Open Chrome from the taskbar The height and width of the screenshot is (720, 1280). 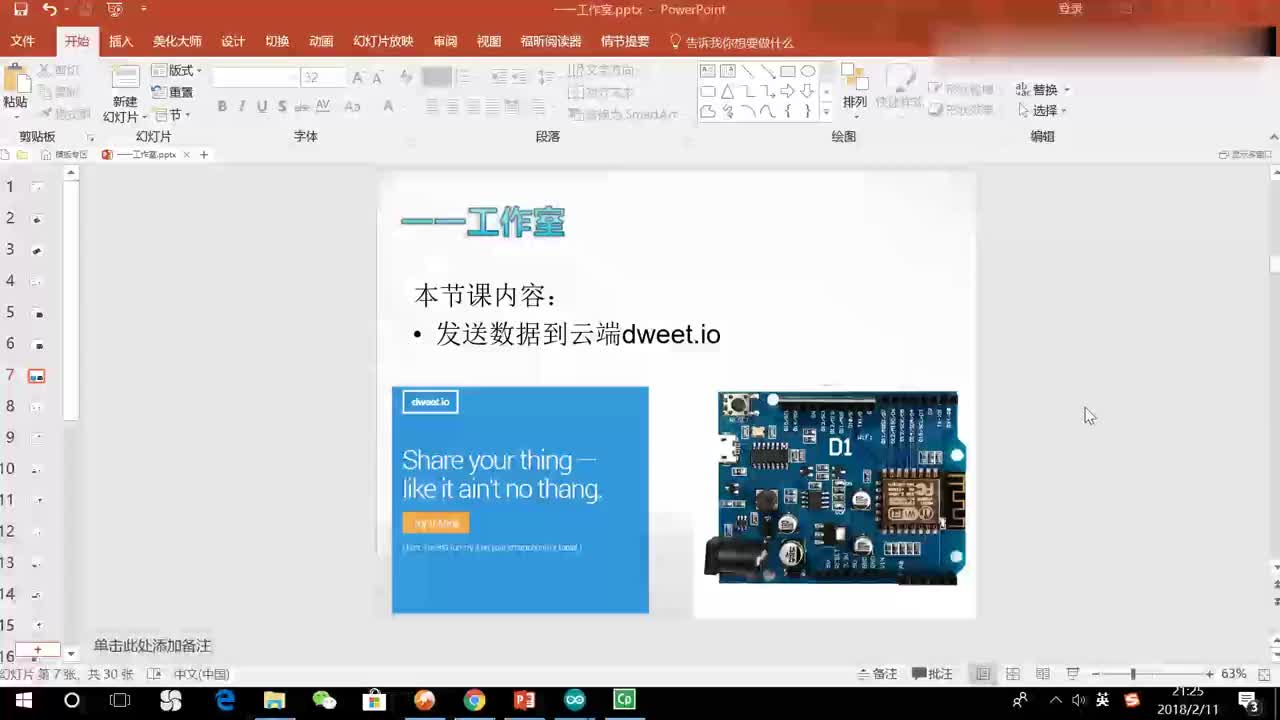click(475, 700)
